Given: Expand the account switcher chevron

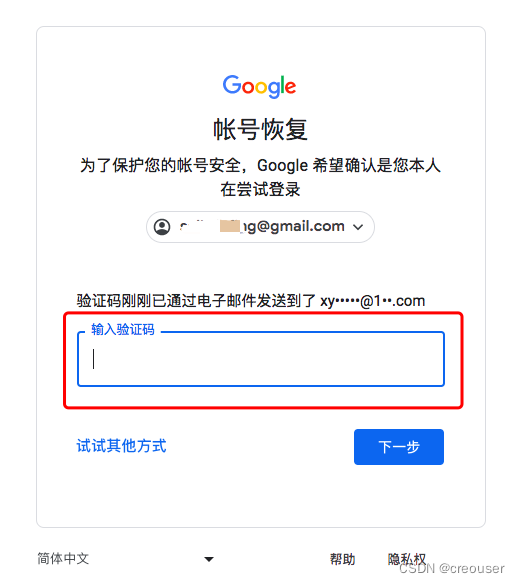Looking at the screenshot, I should (x=358, y=227).
